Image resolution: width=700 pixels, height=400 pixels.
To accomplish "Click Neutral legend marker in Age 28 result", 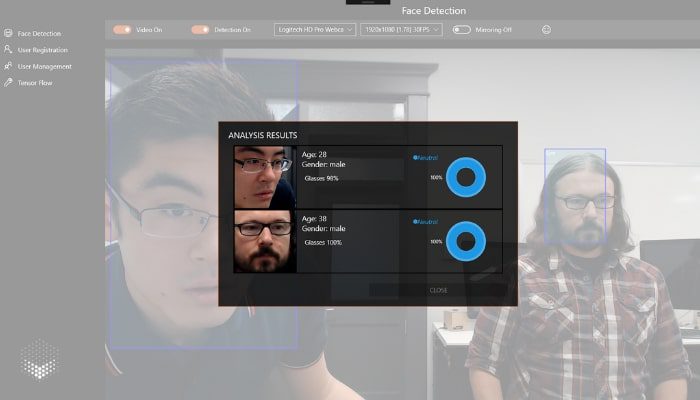I will click(415, 158).
